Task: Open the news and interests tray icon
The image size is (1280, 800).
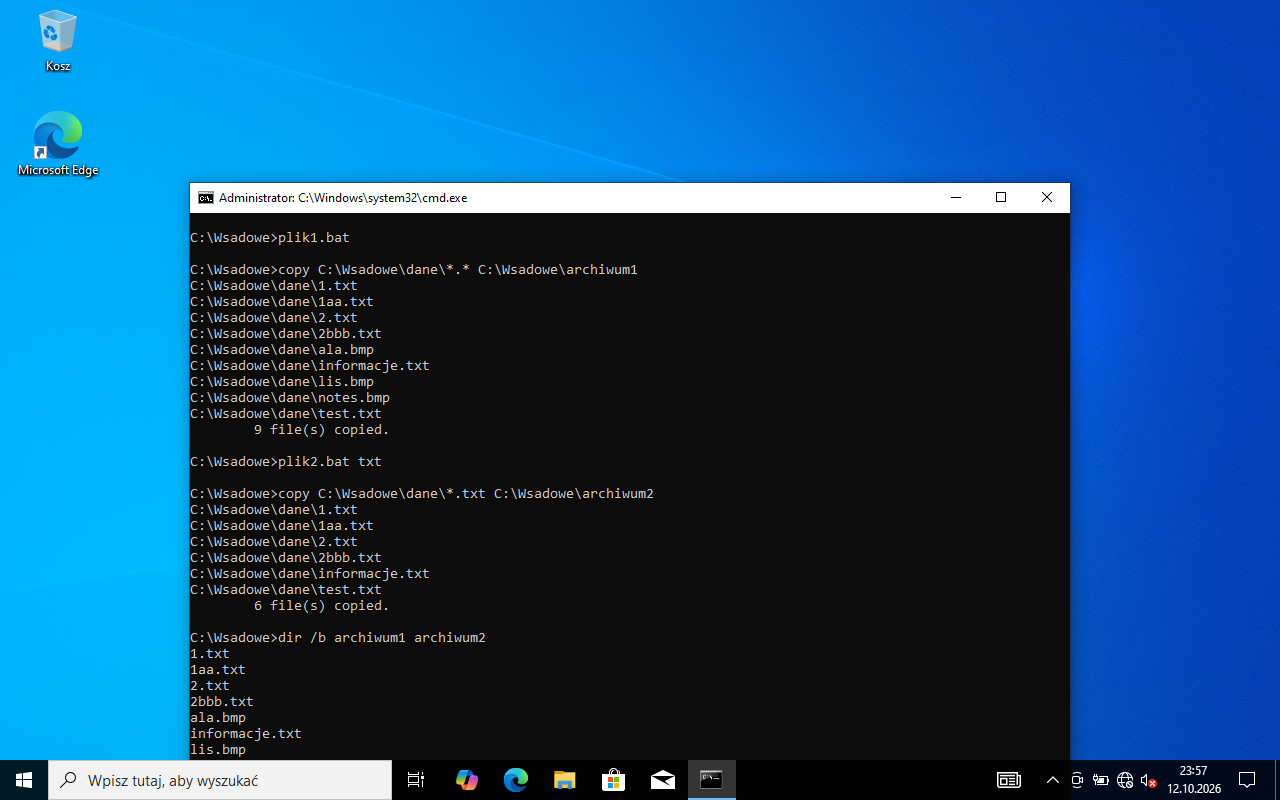Action: (x=1008, y=780)
